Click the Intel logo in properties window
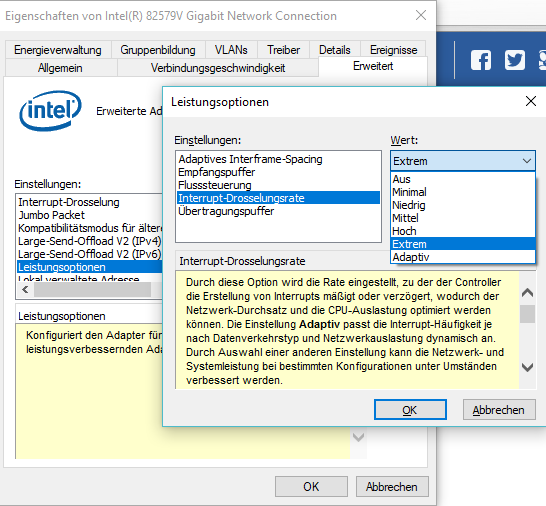Viewport: 546px width, 506px height. click(x=50, y=111)
